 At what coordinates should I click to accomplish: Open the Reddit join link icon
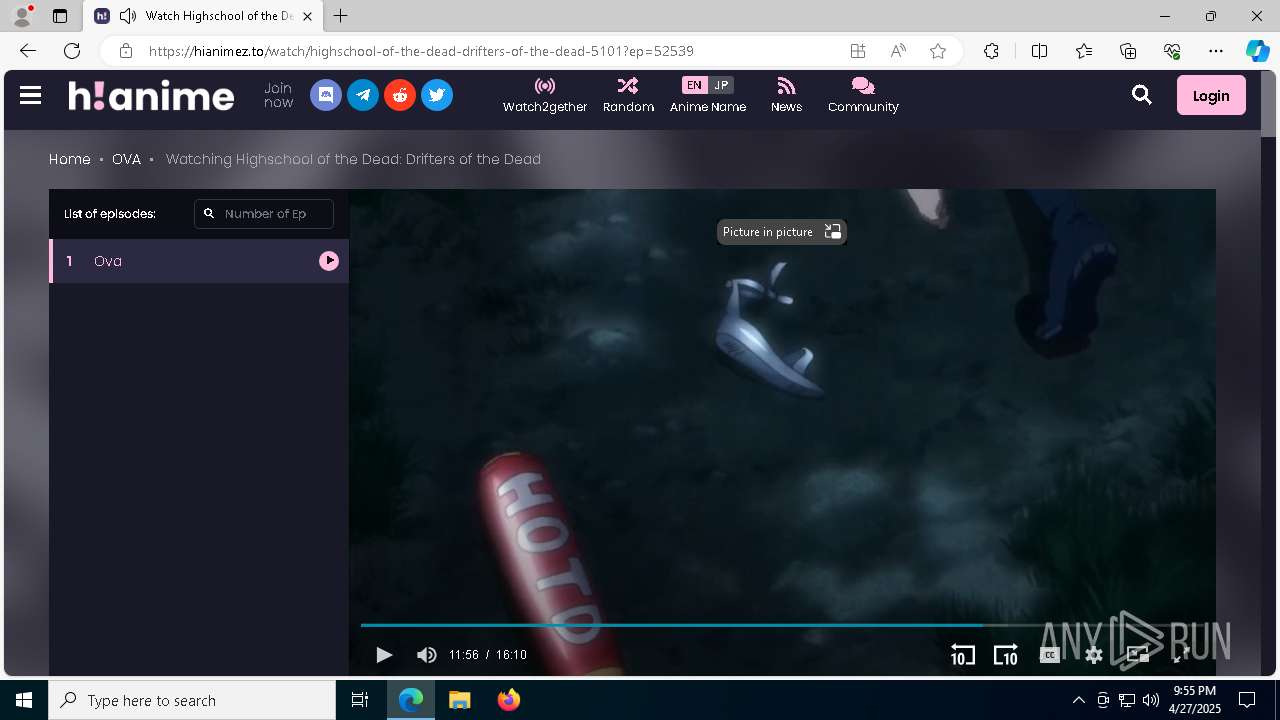400,95
